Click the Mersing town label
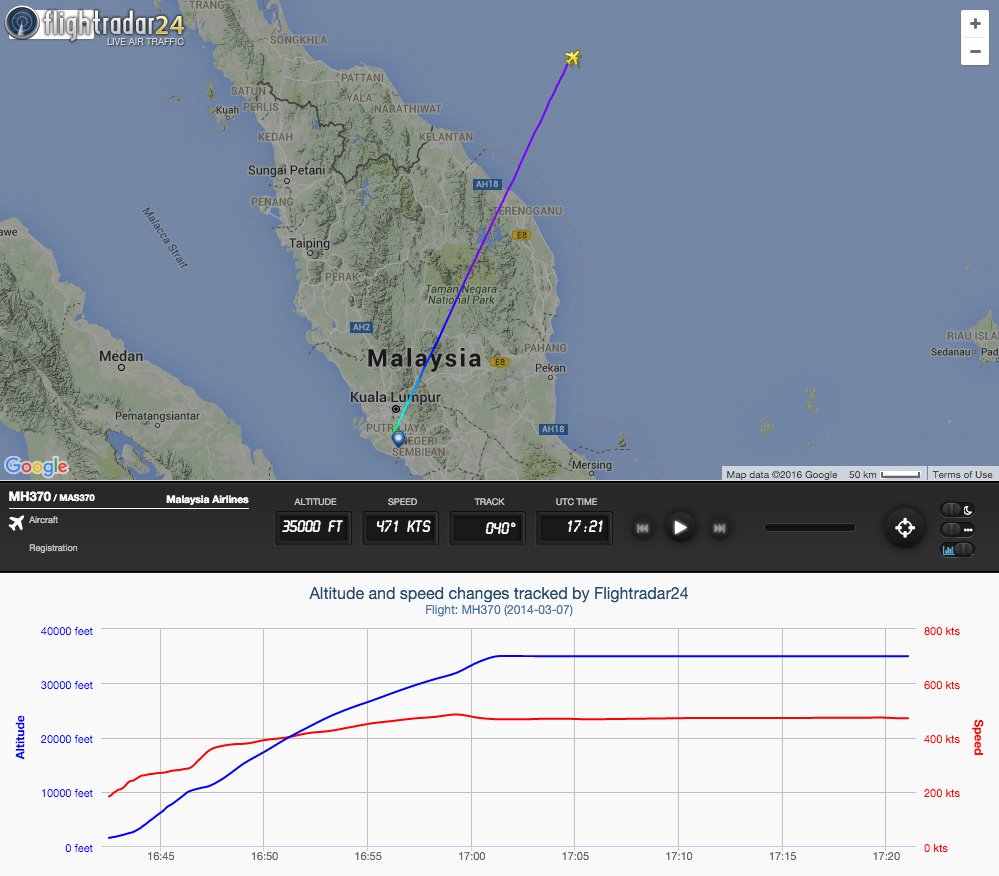 click(x=591, y=465)
